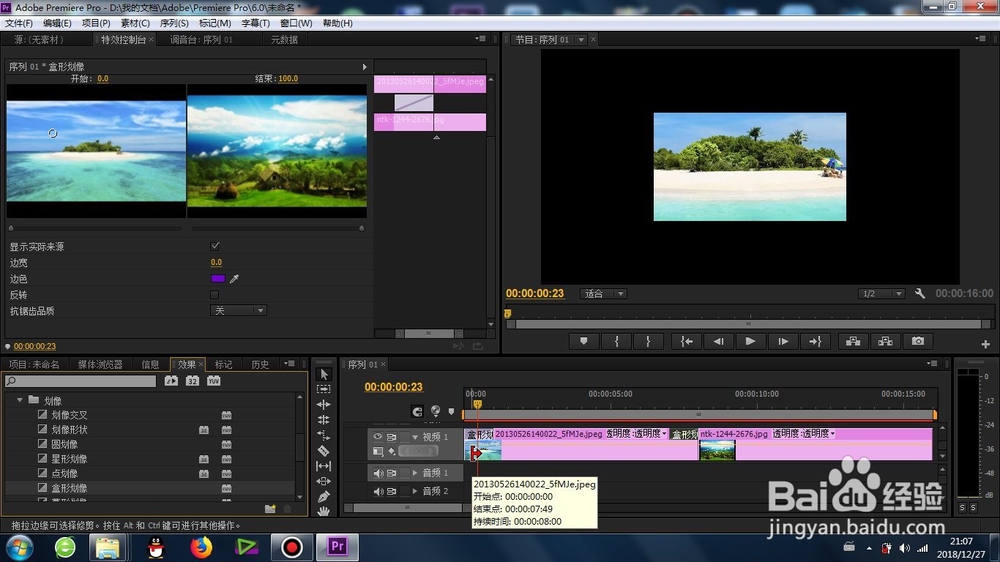
Task: Open the 素材(C) menu
Action: point(135,23)
